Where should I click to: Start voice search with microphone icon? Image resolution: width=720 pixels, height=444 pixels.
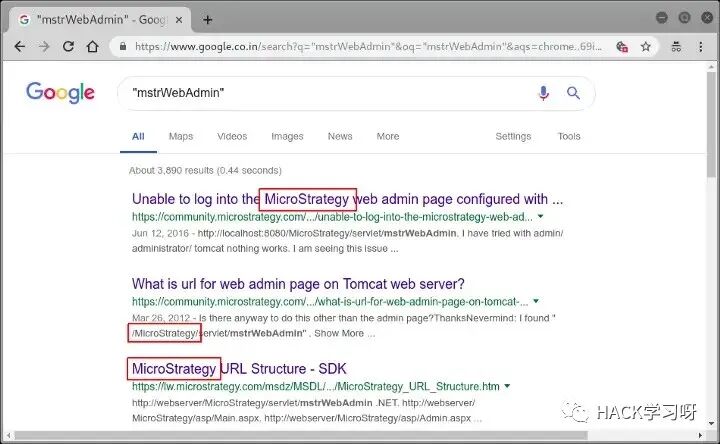[543, 93]
